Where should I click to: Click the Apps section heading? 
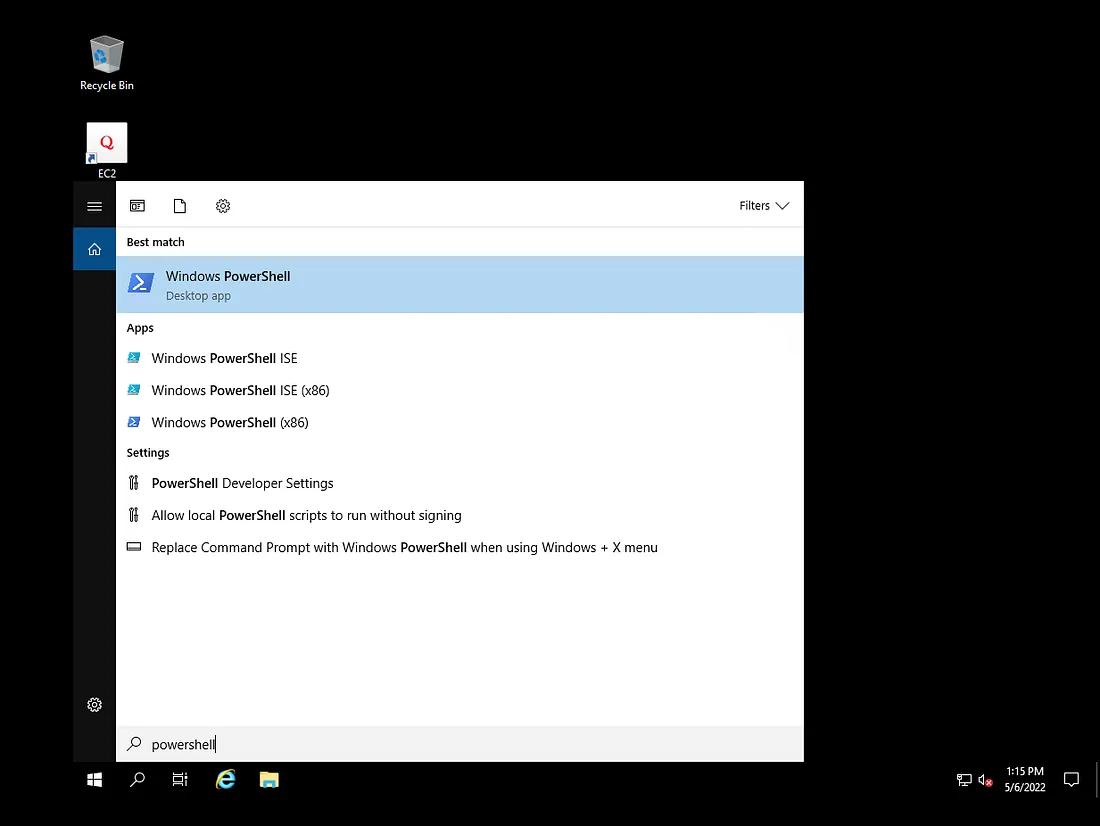[140, 328]
